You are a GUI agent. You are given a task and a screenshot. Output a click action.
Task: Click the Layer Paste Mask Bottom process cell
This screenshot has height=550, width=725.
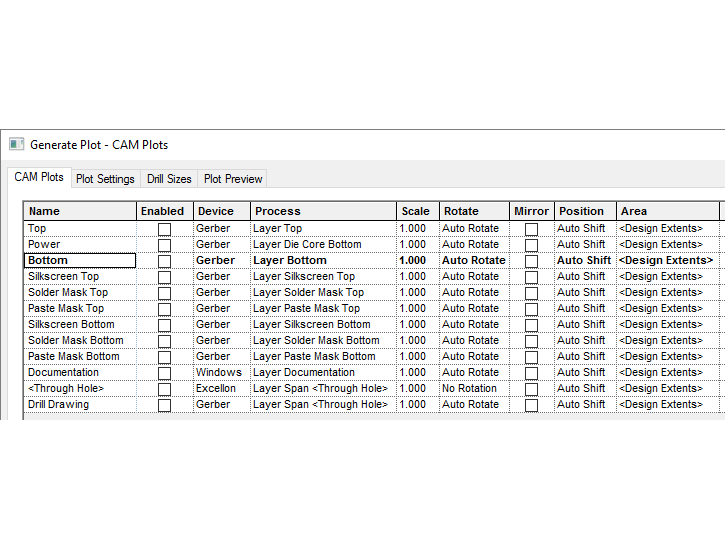tap(323, 356)
